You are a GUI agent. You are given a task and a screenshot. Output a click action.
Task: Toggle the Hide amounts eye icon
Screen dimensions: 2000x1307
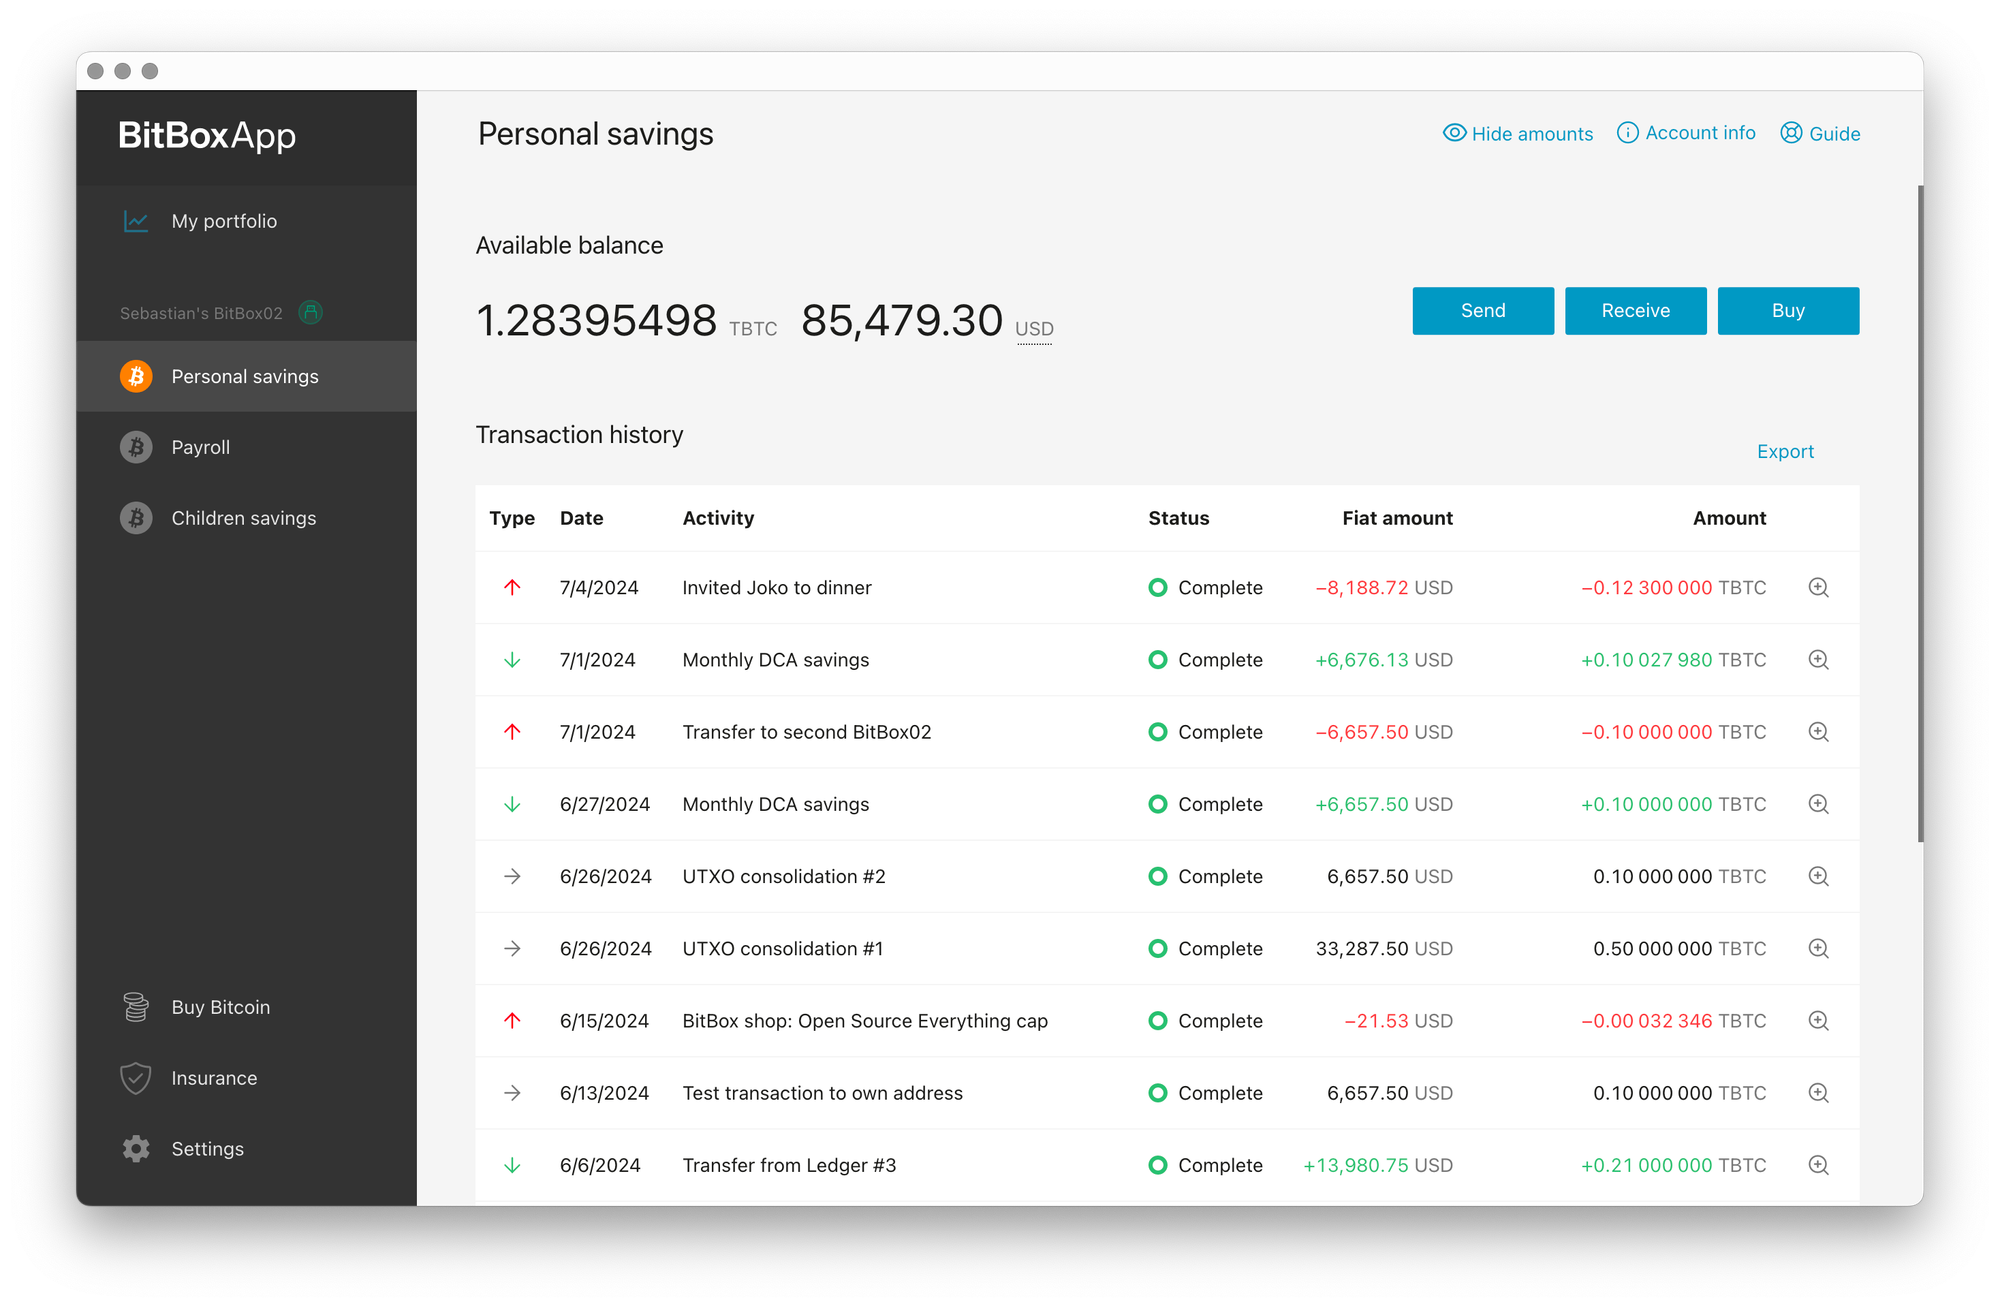point(1454,133)
